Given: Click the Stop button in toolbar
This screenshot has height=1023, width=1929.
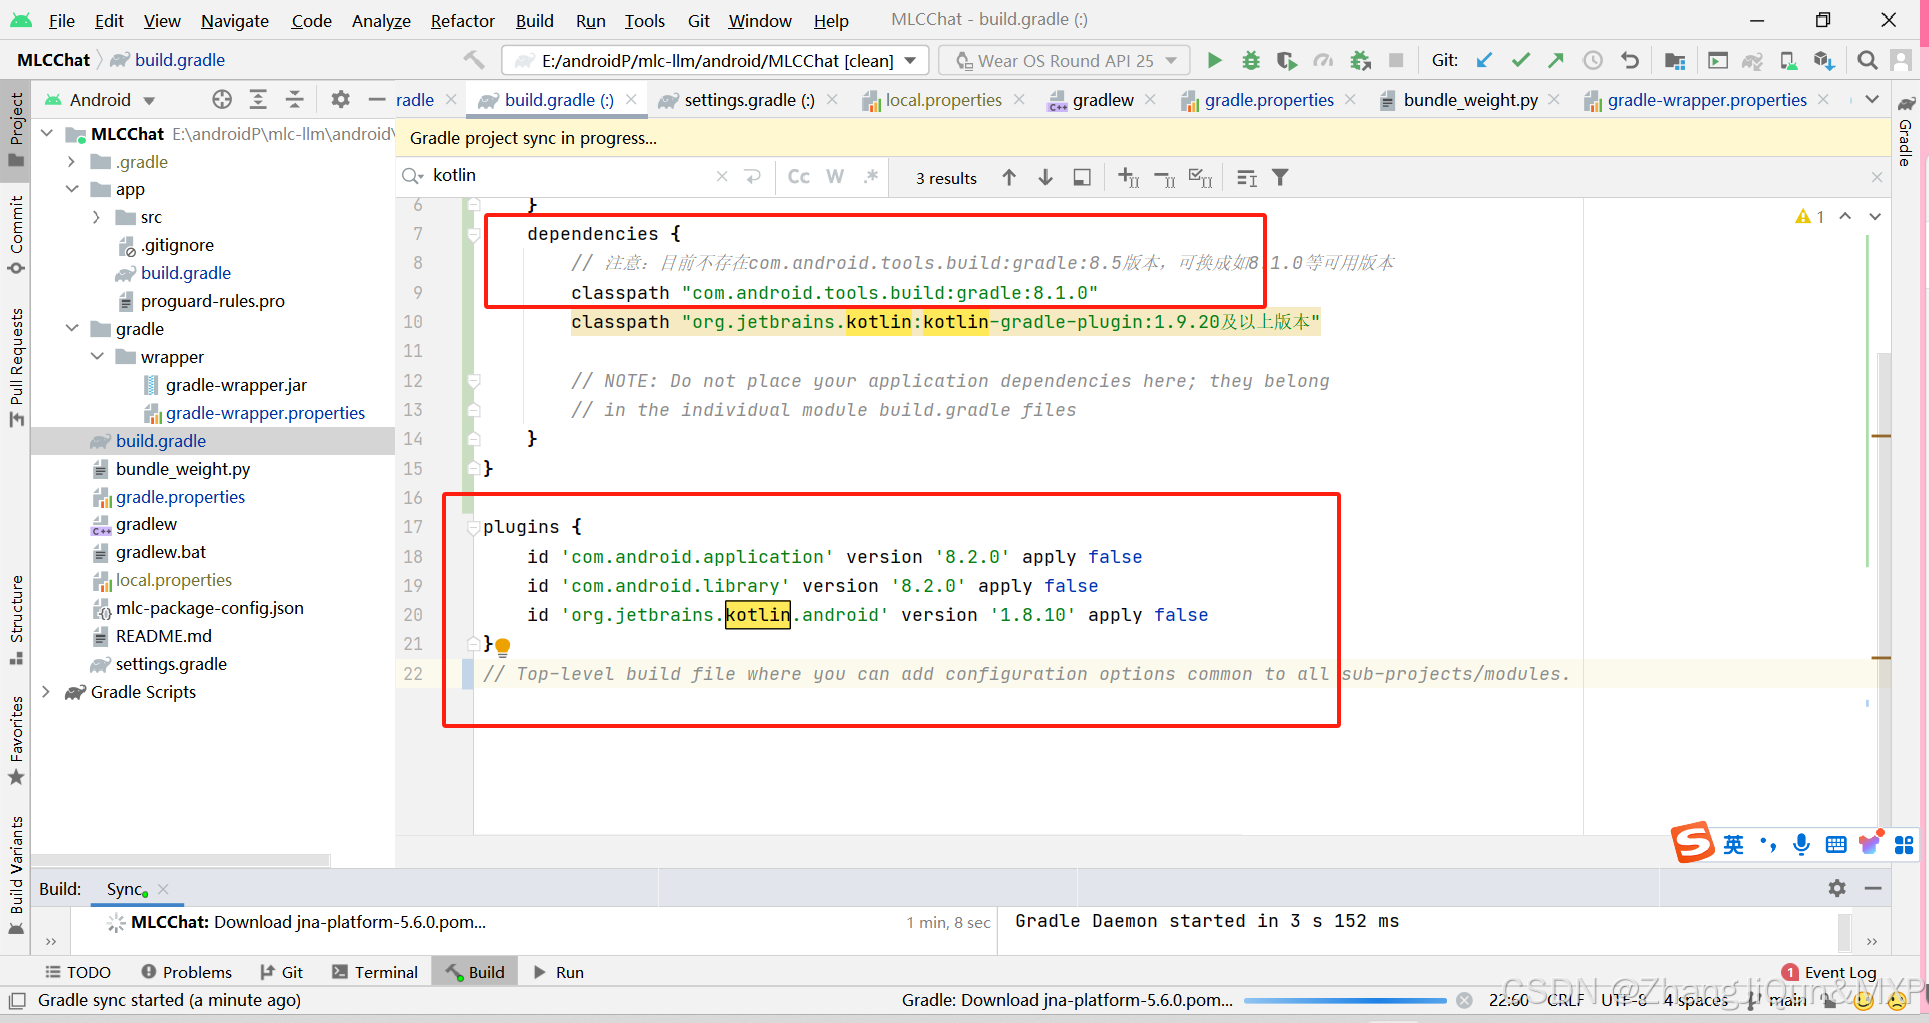Looking at the screenshot, I should click(1396, 60).
